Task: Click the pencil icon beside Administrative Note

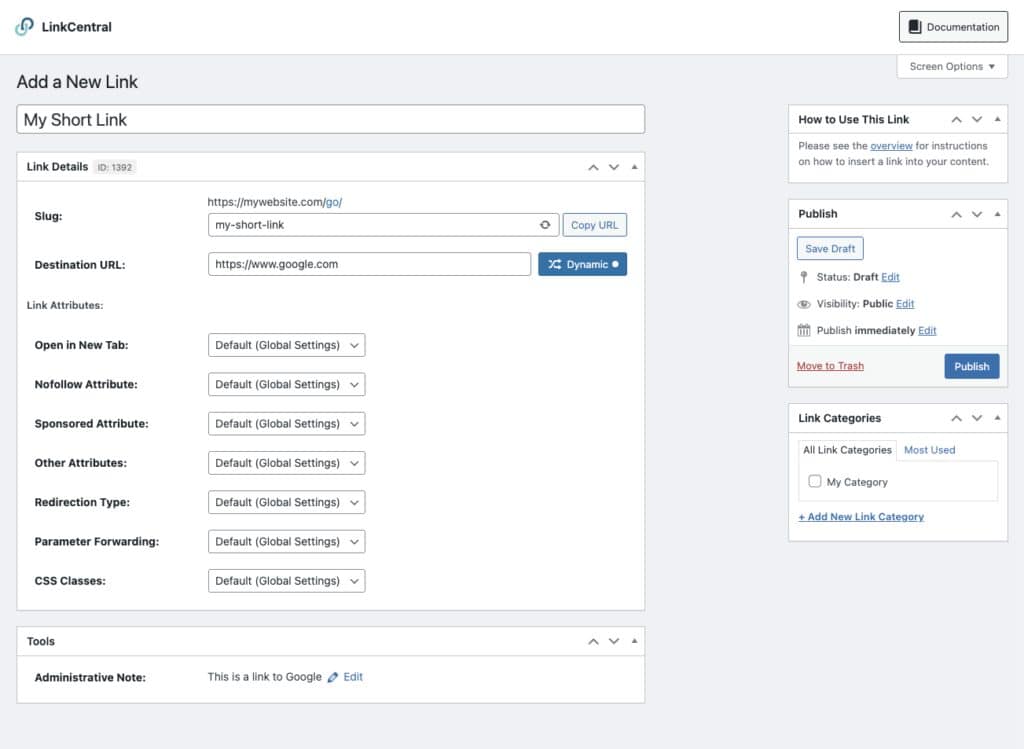Action: (x=333, y=677)
